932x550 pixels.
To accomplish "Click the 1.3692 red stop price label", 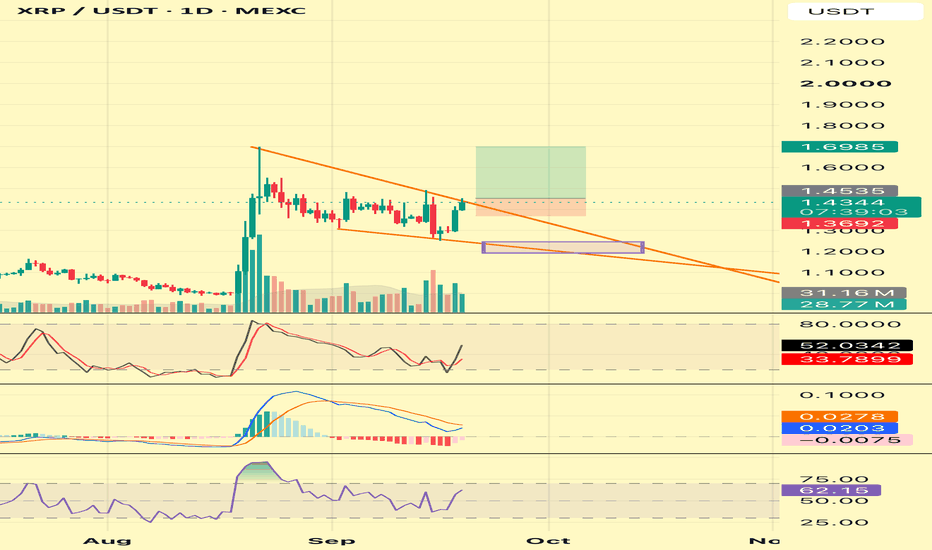I will click(839, 224).
